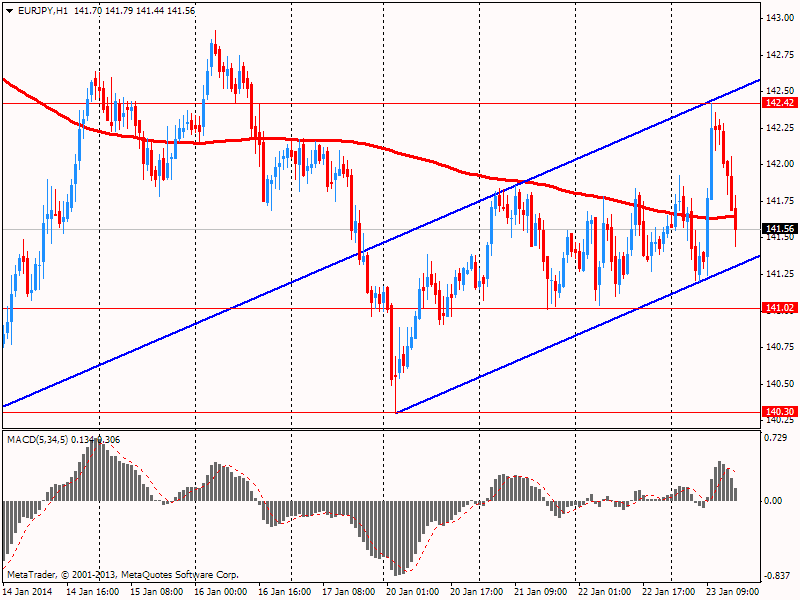Click the 142.25 price scale value

(x=780, y=128)
